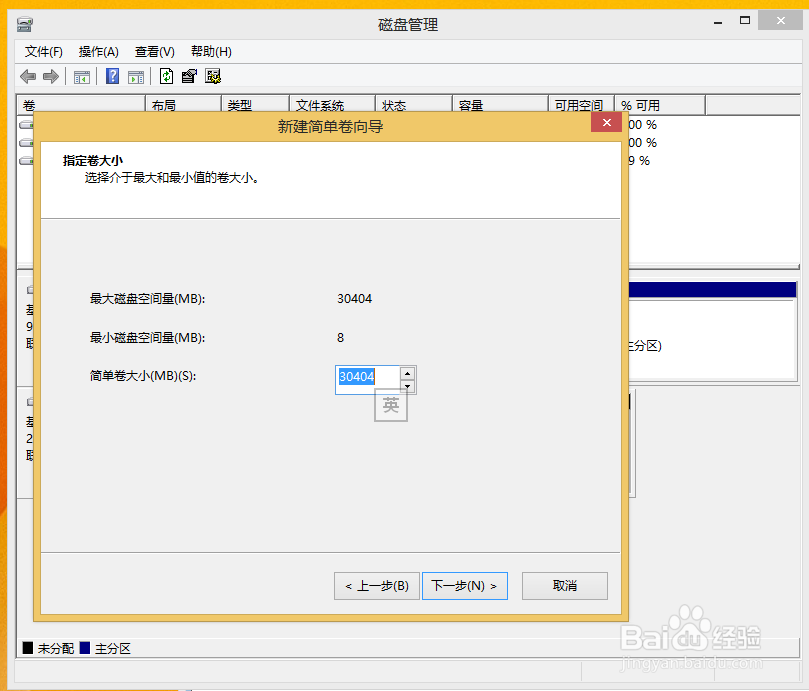
Task: Increase volume size using the up spinner arrow
Action: coord(408,372)
